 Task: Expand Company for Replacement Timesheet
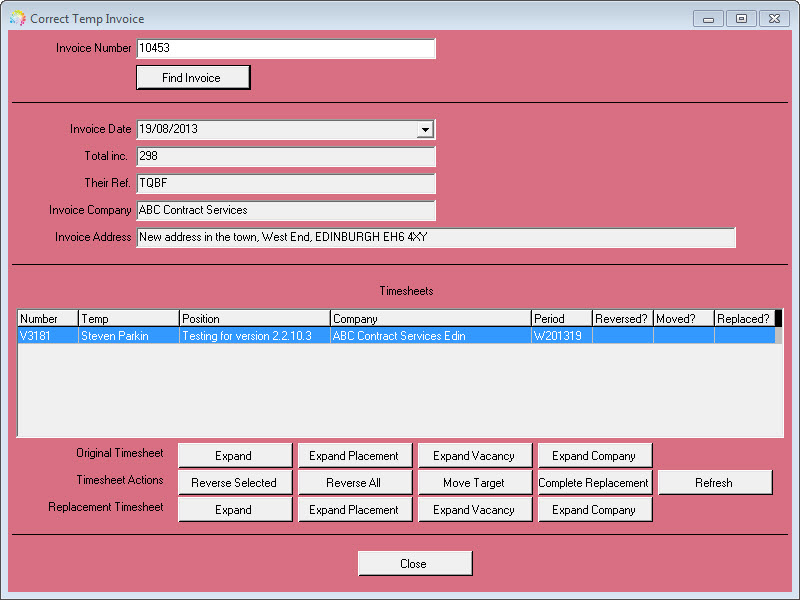tap(595, 510)
